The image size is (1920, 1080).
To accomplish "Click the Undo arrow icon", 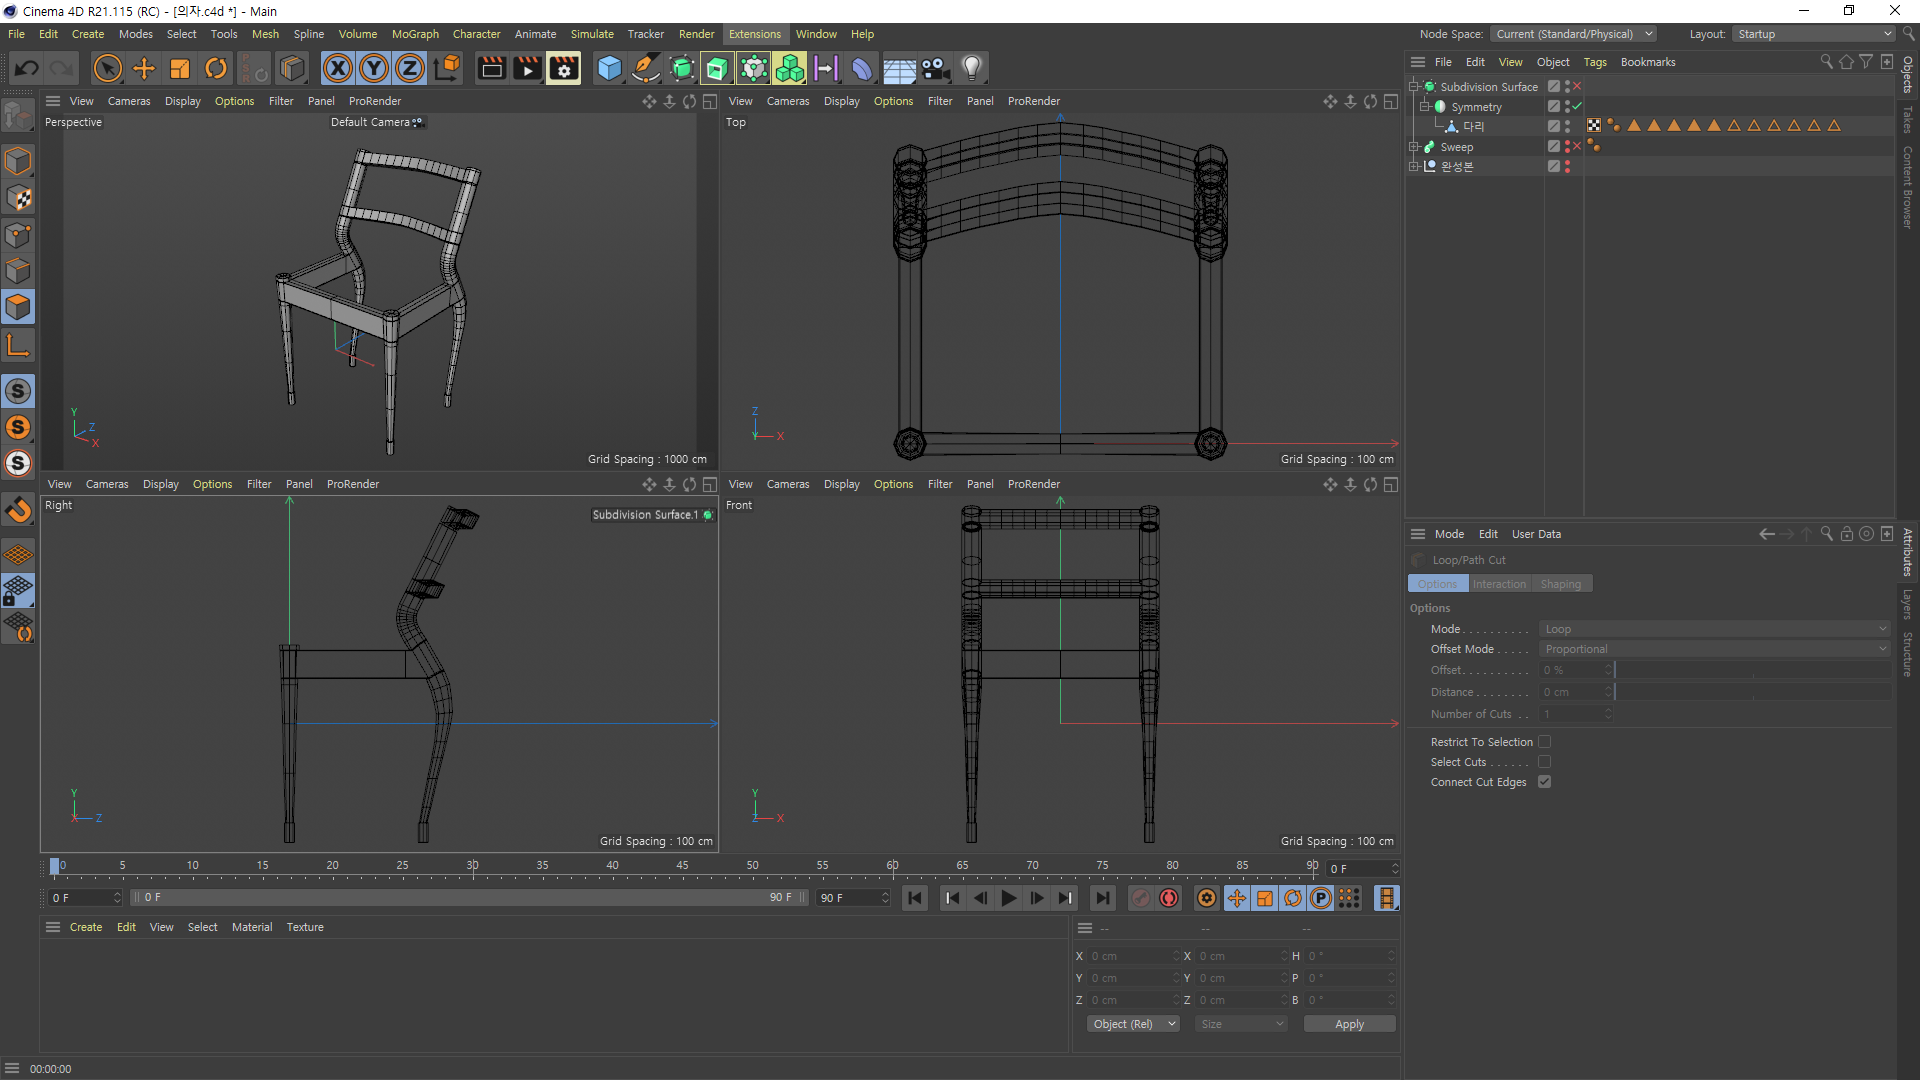I will (x=27, y=68).
